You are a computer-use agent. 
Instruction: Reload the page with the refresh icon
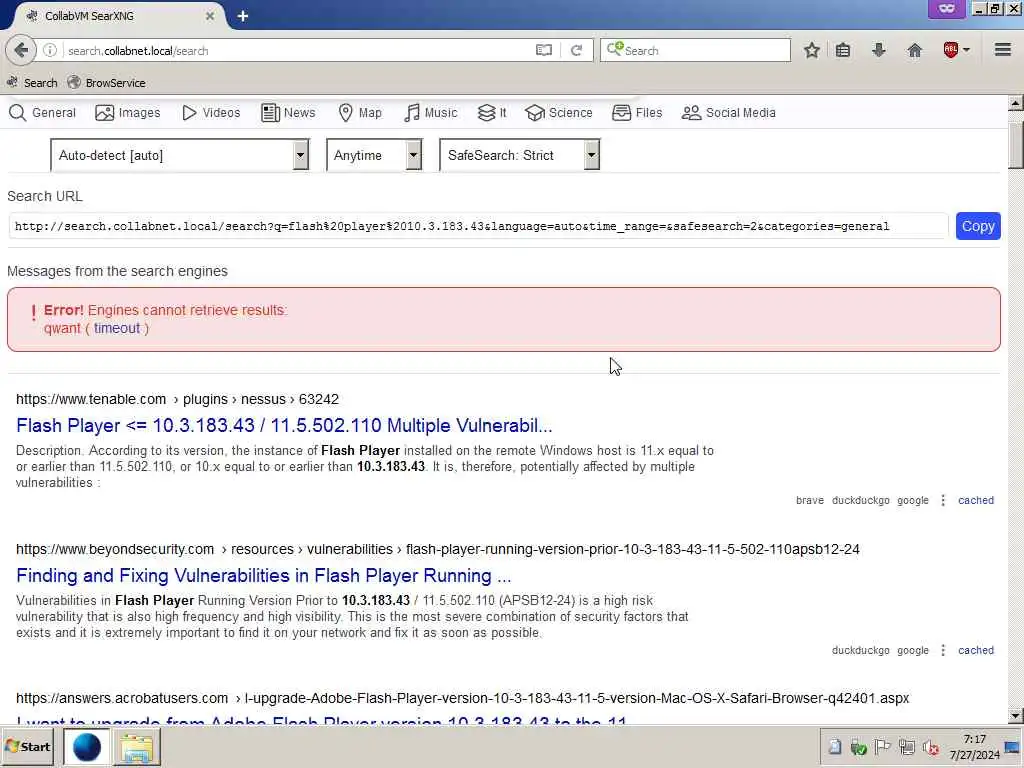tap(576, 50)
